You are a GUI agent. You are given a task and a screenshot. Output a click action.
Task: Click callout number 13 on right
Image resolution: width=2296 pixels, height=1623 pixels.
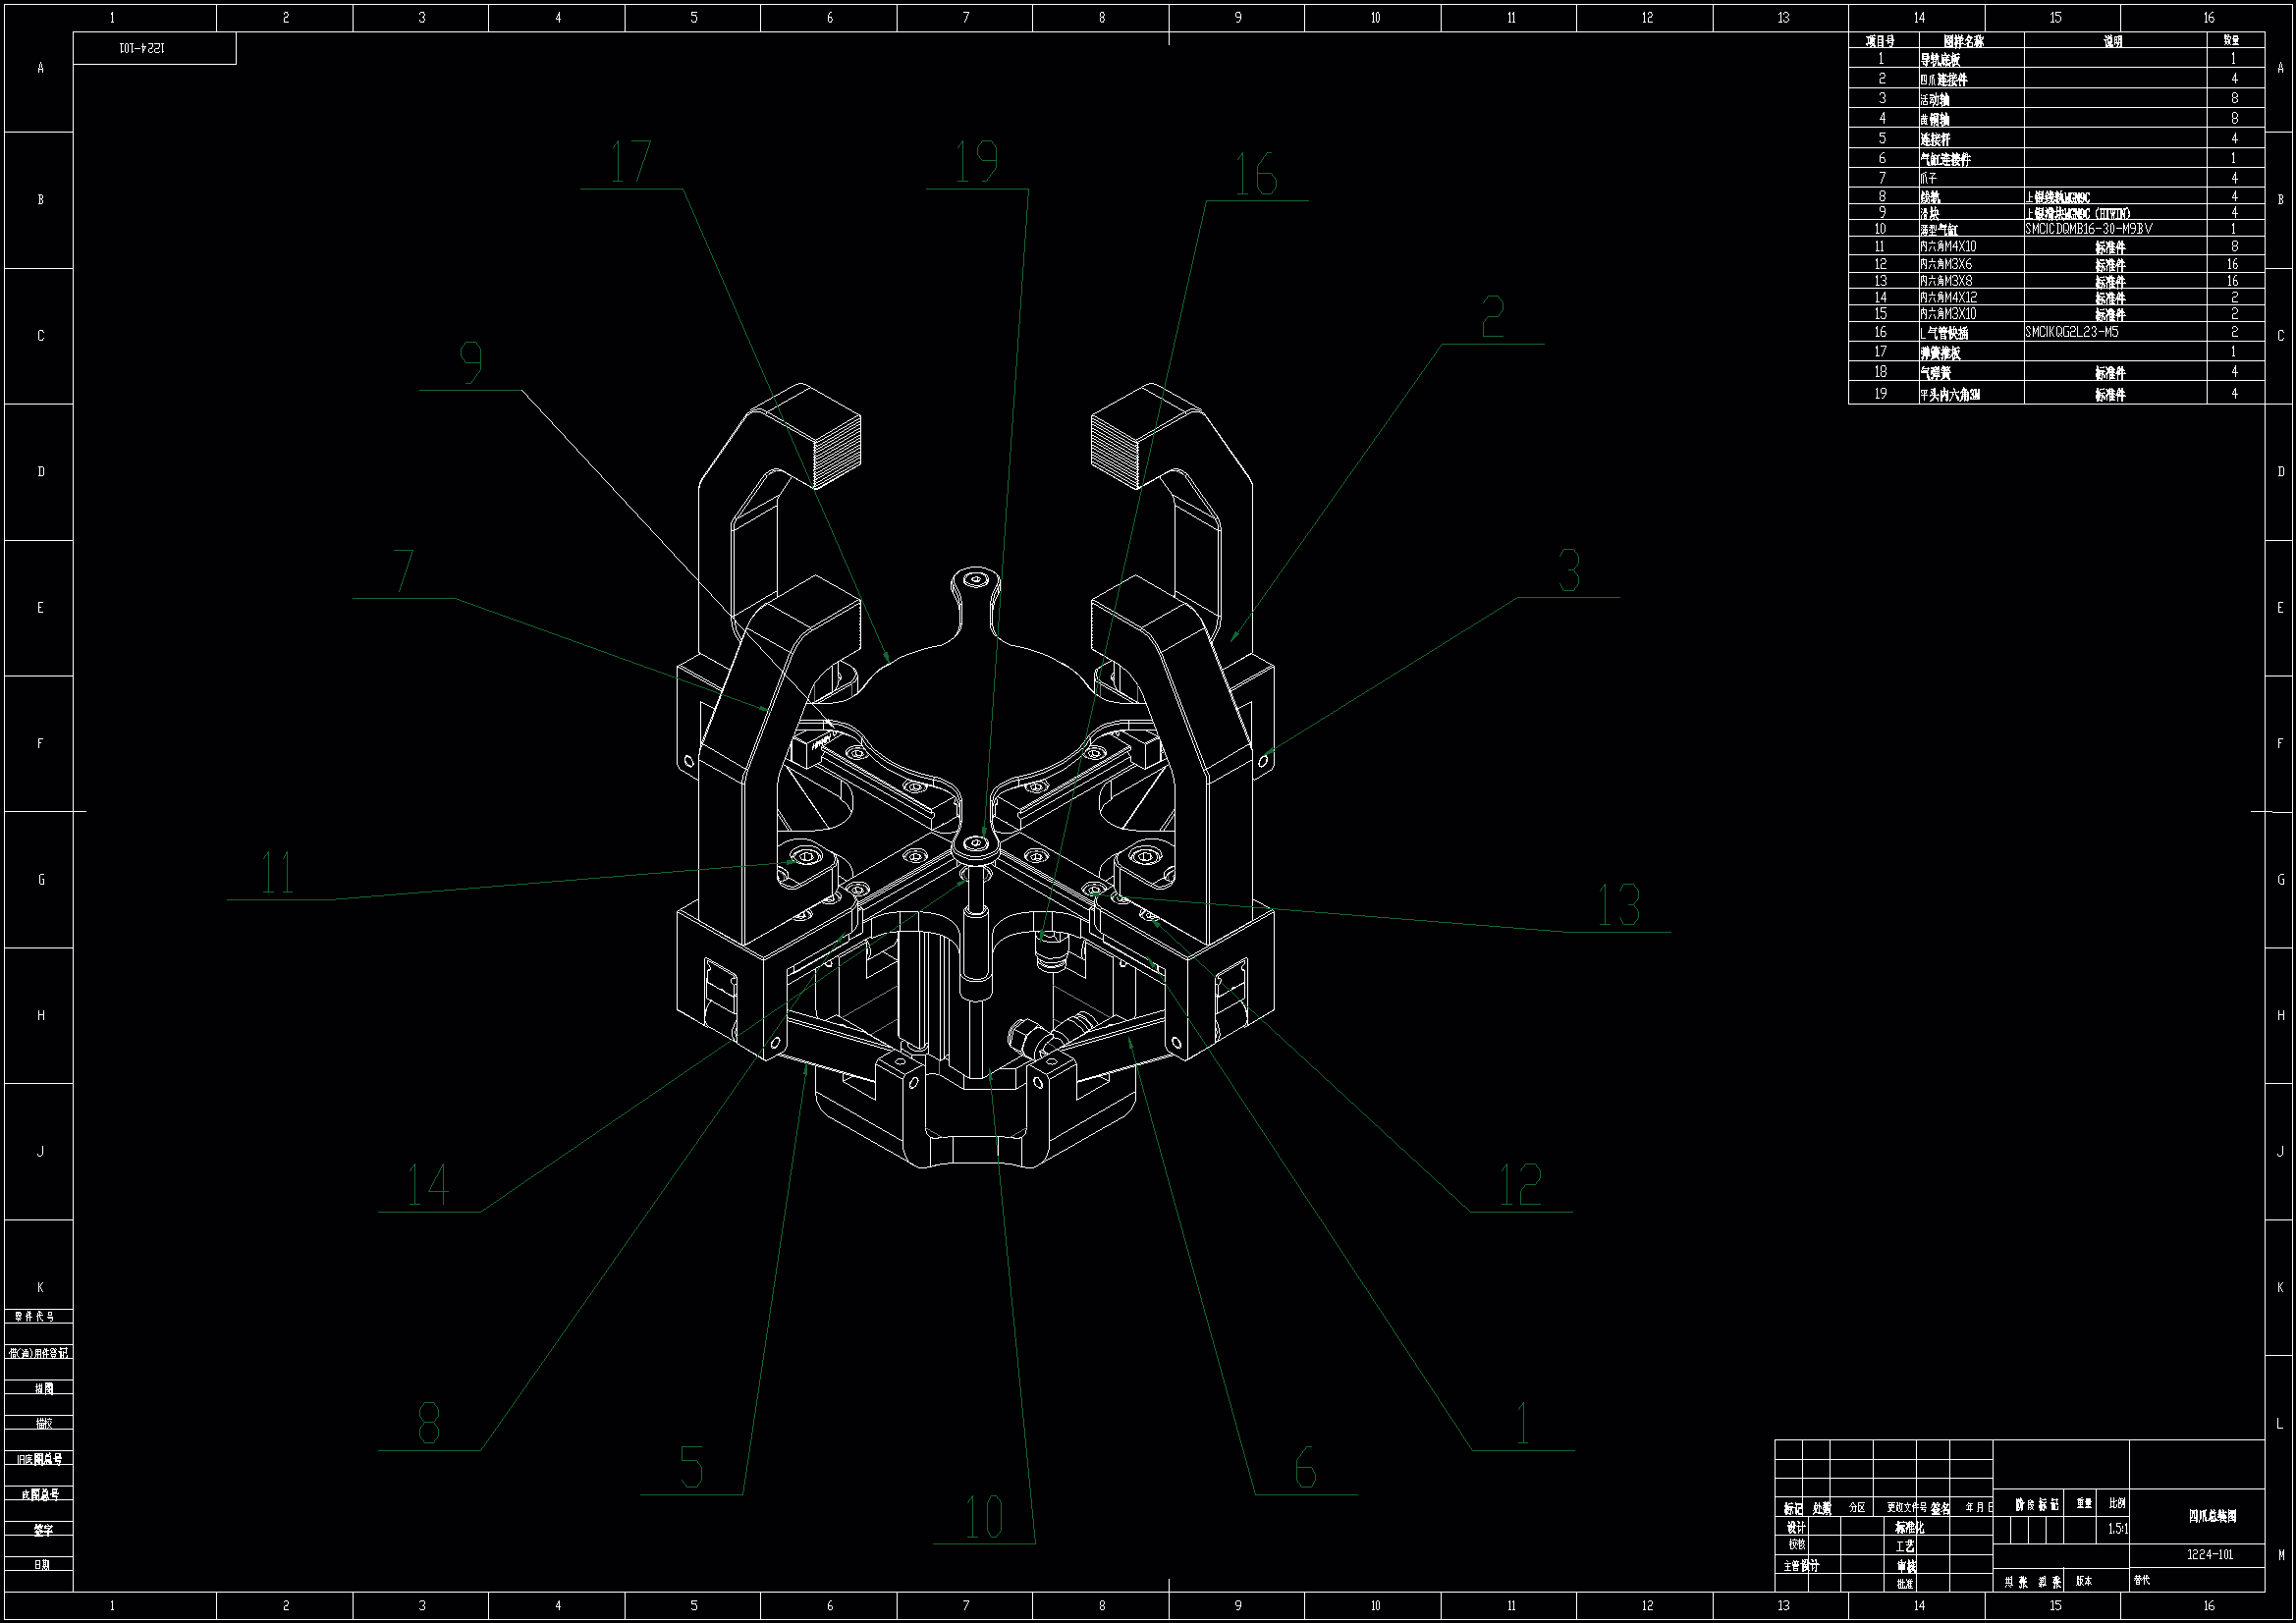1618,906
